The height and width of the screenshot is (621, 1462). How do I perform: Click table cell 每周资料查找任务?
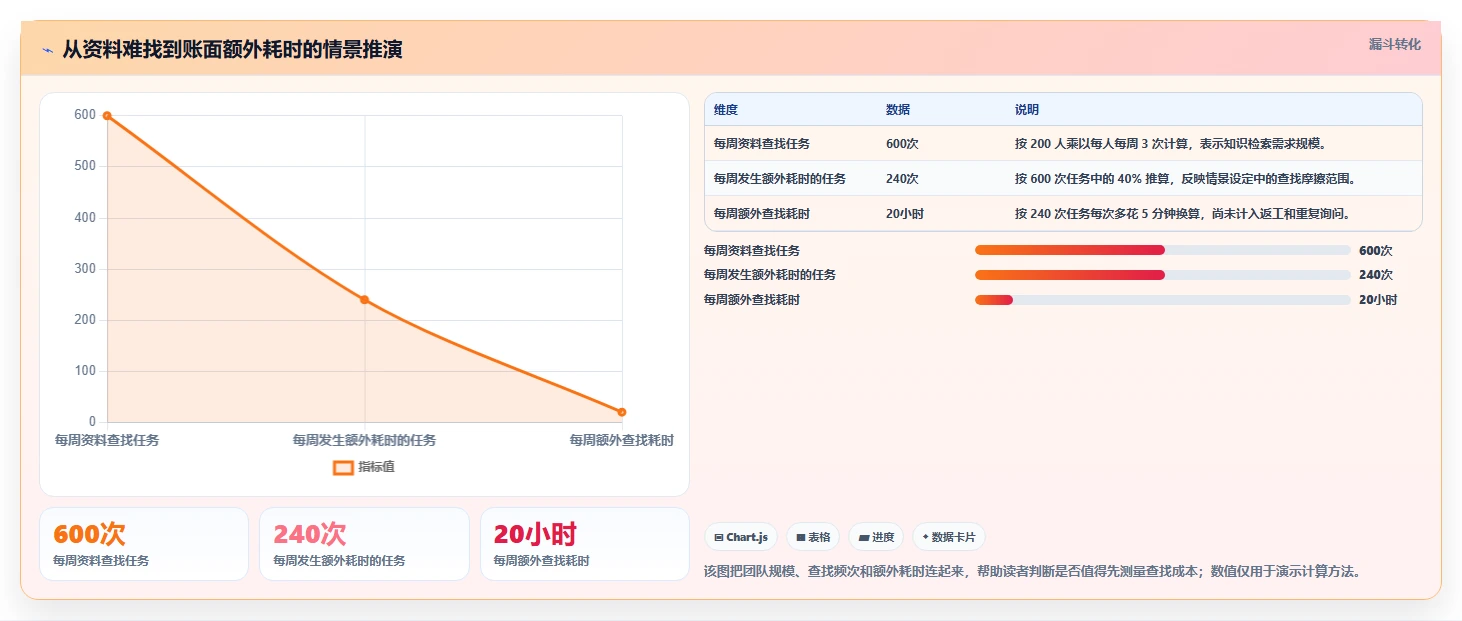[762, 144]
